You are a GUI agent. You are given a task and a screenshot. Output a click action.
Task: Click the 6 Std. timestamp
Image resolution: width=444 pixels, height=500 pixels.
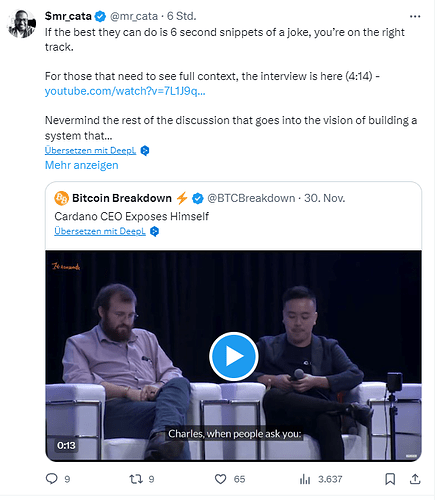(x=182, y=16)
